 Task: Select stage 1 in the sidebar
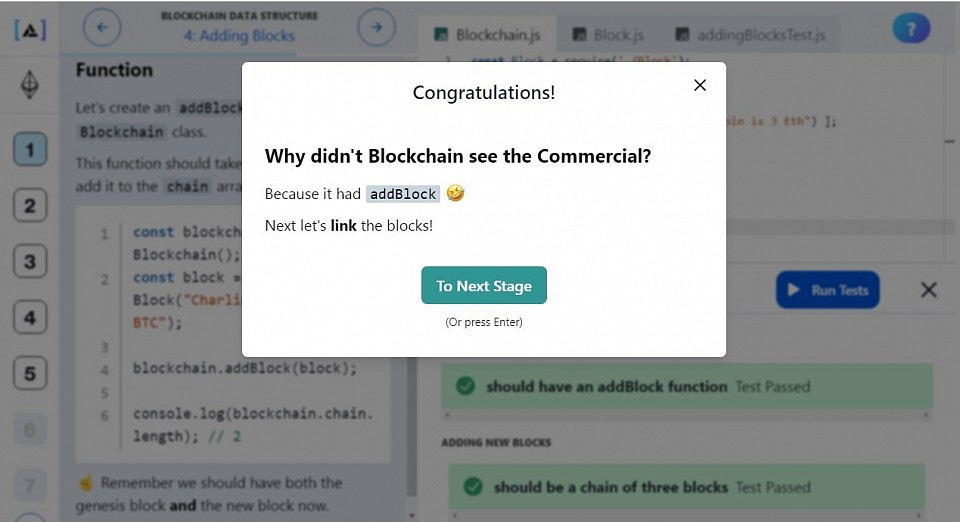(x=30, y=149)
